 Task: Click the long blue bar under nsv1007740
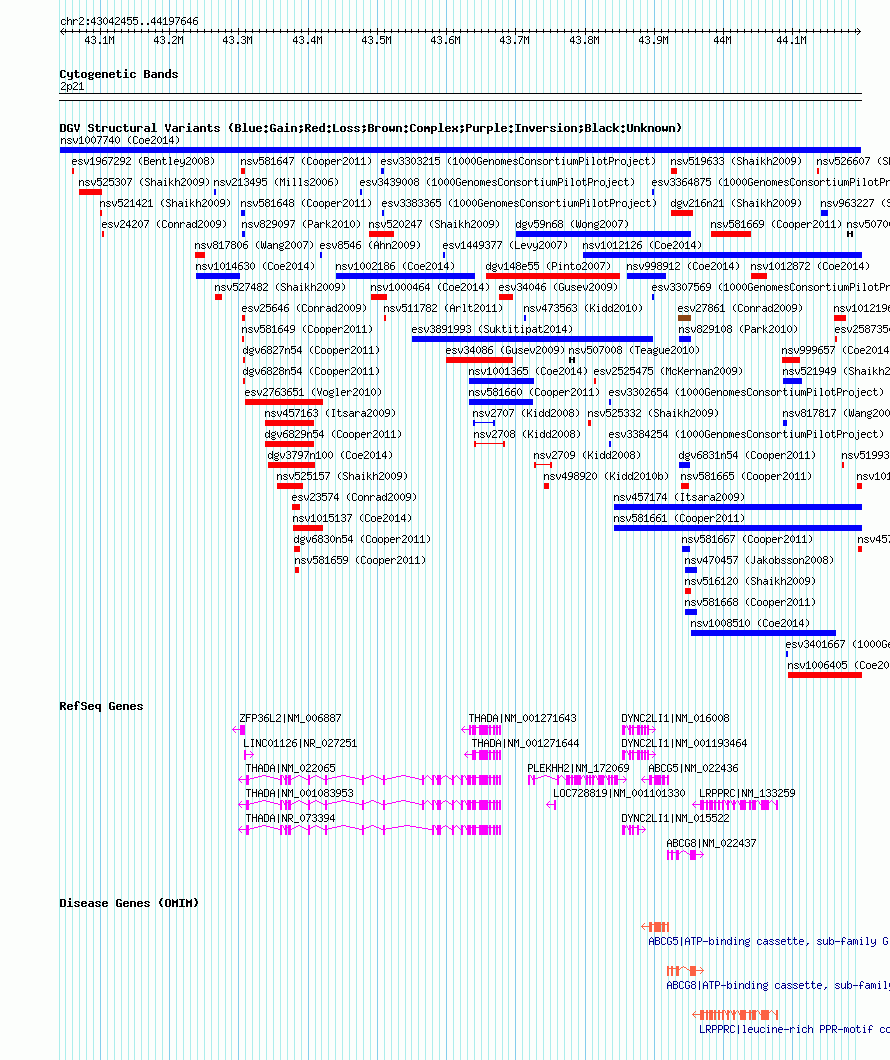tap(460, 150)
